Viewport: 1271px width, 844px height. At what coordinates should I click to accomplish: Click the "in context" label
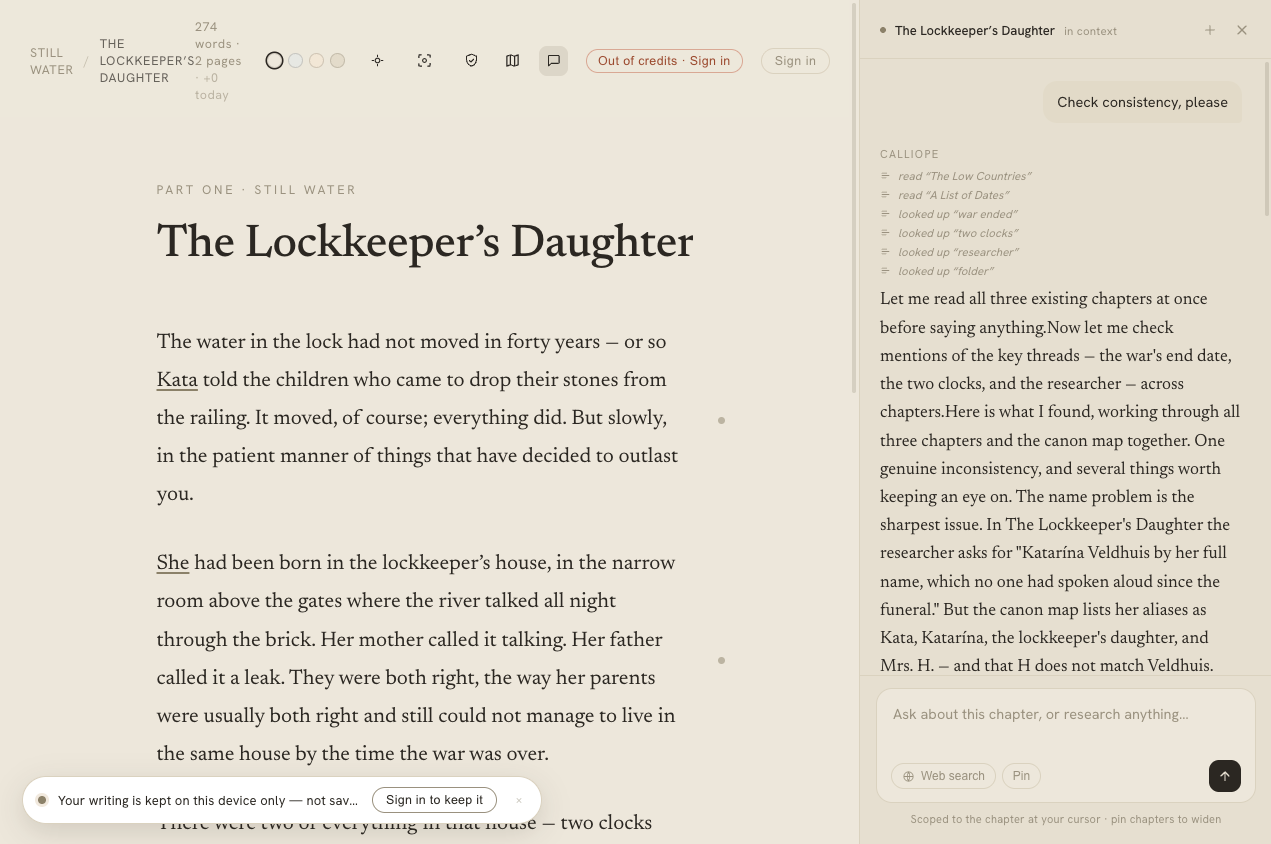pos(1090,32)
